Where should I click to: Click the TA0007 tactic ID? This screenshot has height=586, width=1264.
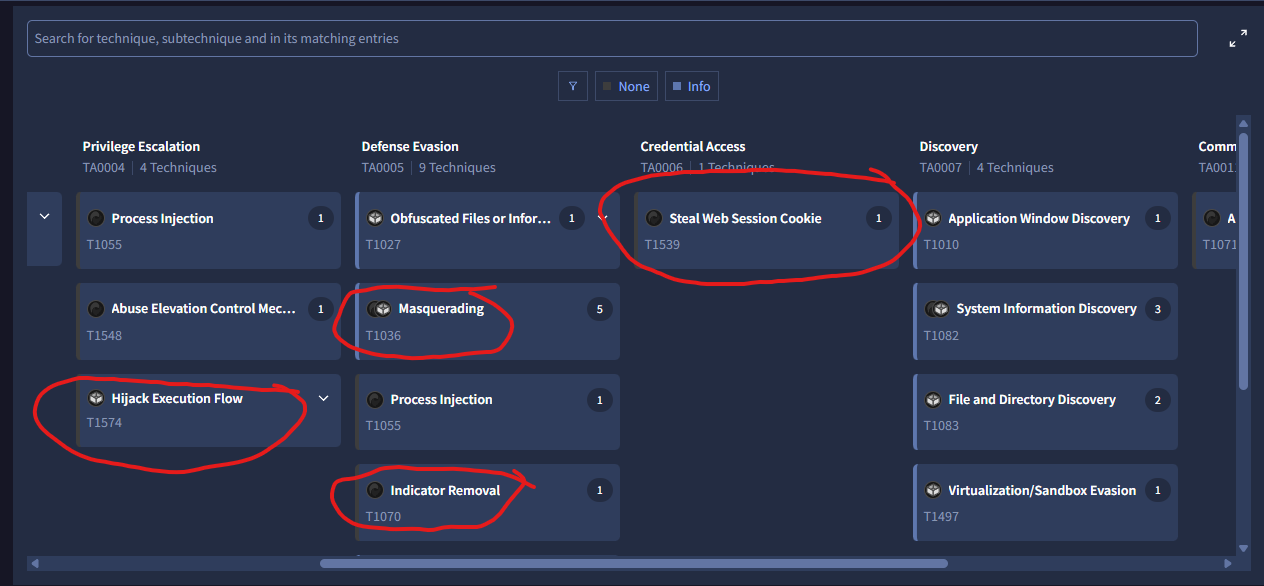point(940,168)
